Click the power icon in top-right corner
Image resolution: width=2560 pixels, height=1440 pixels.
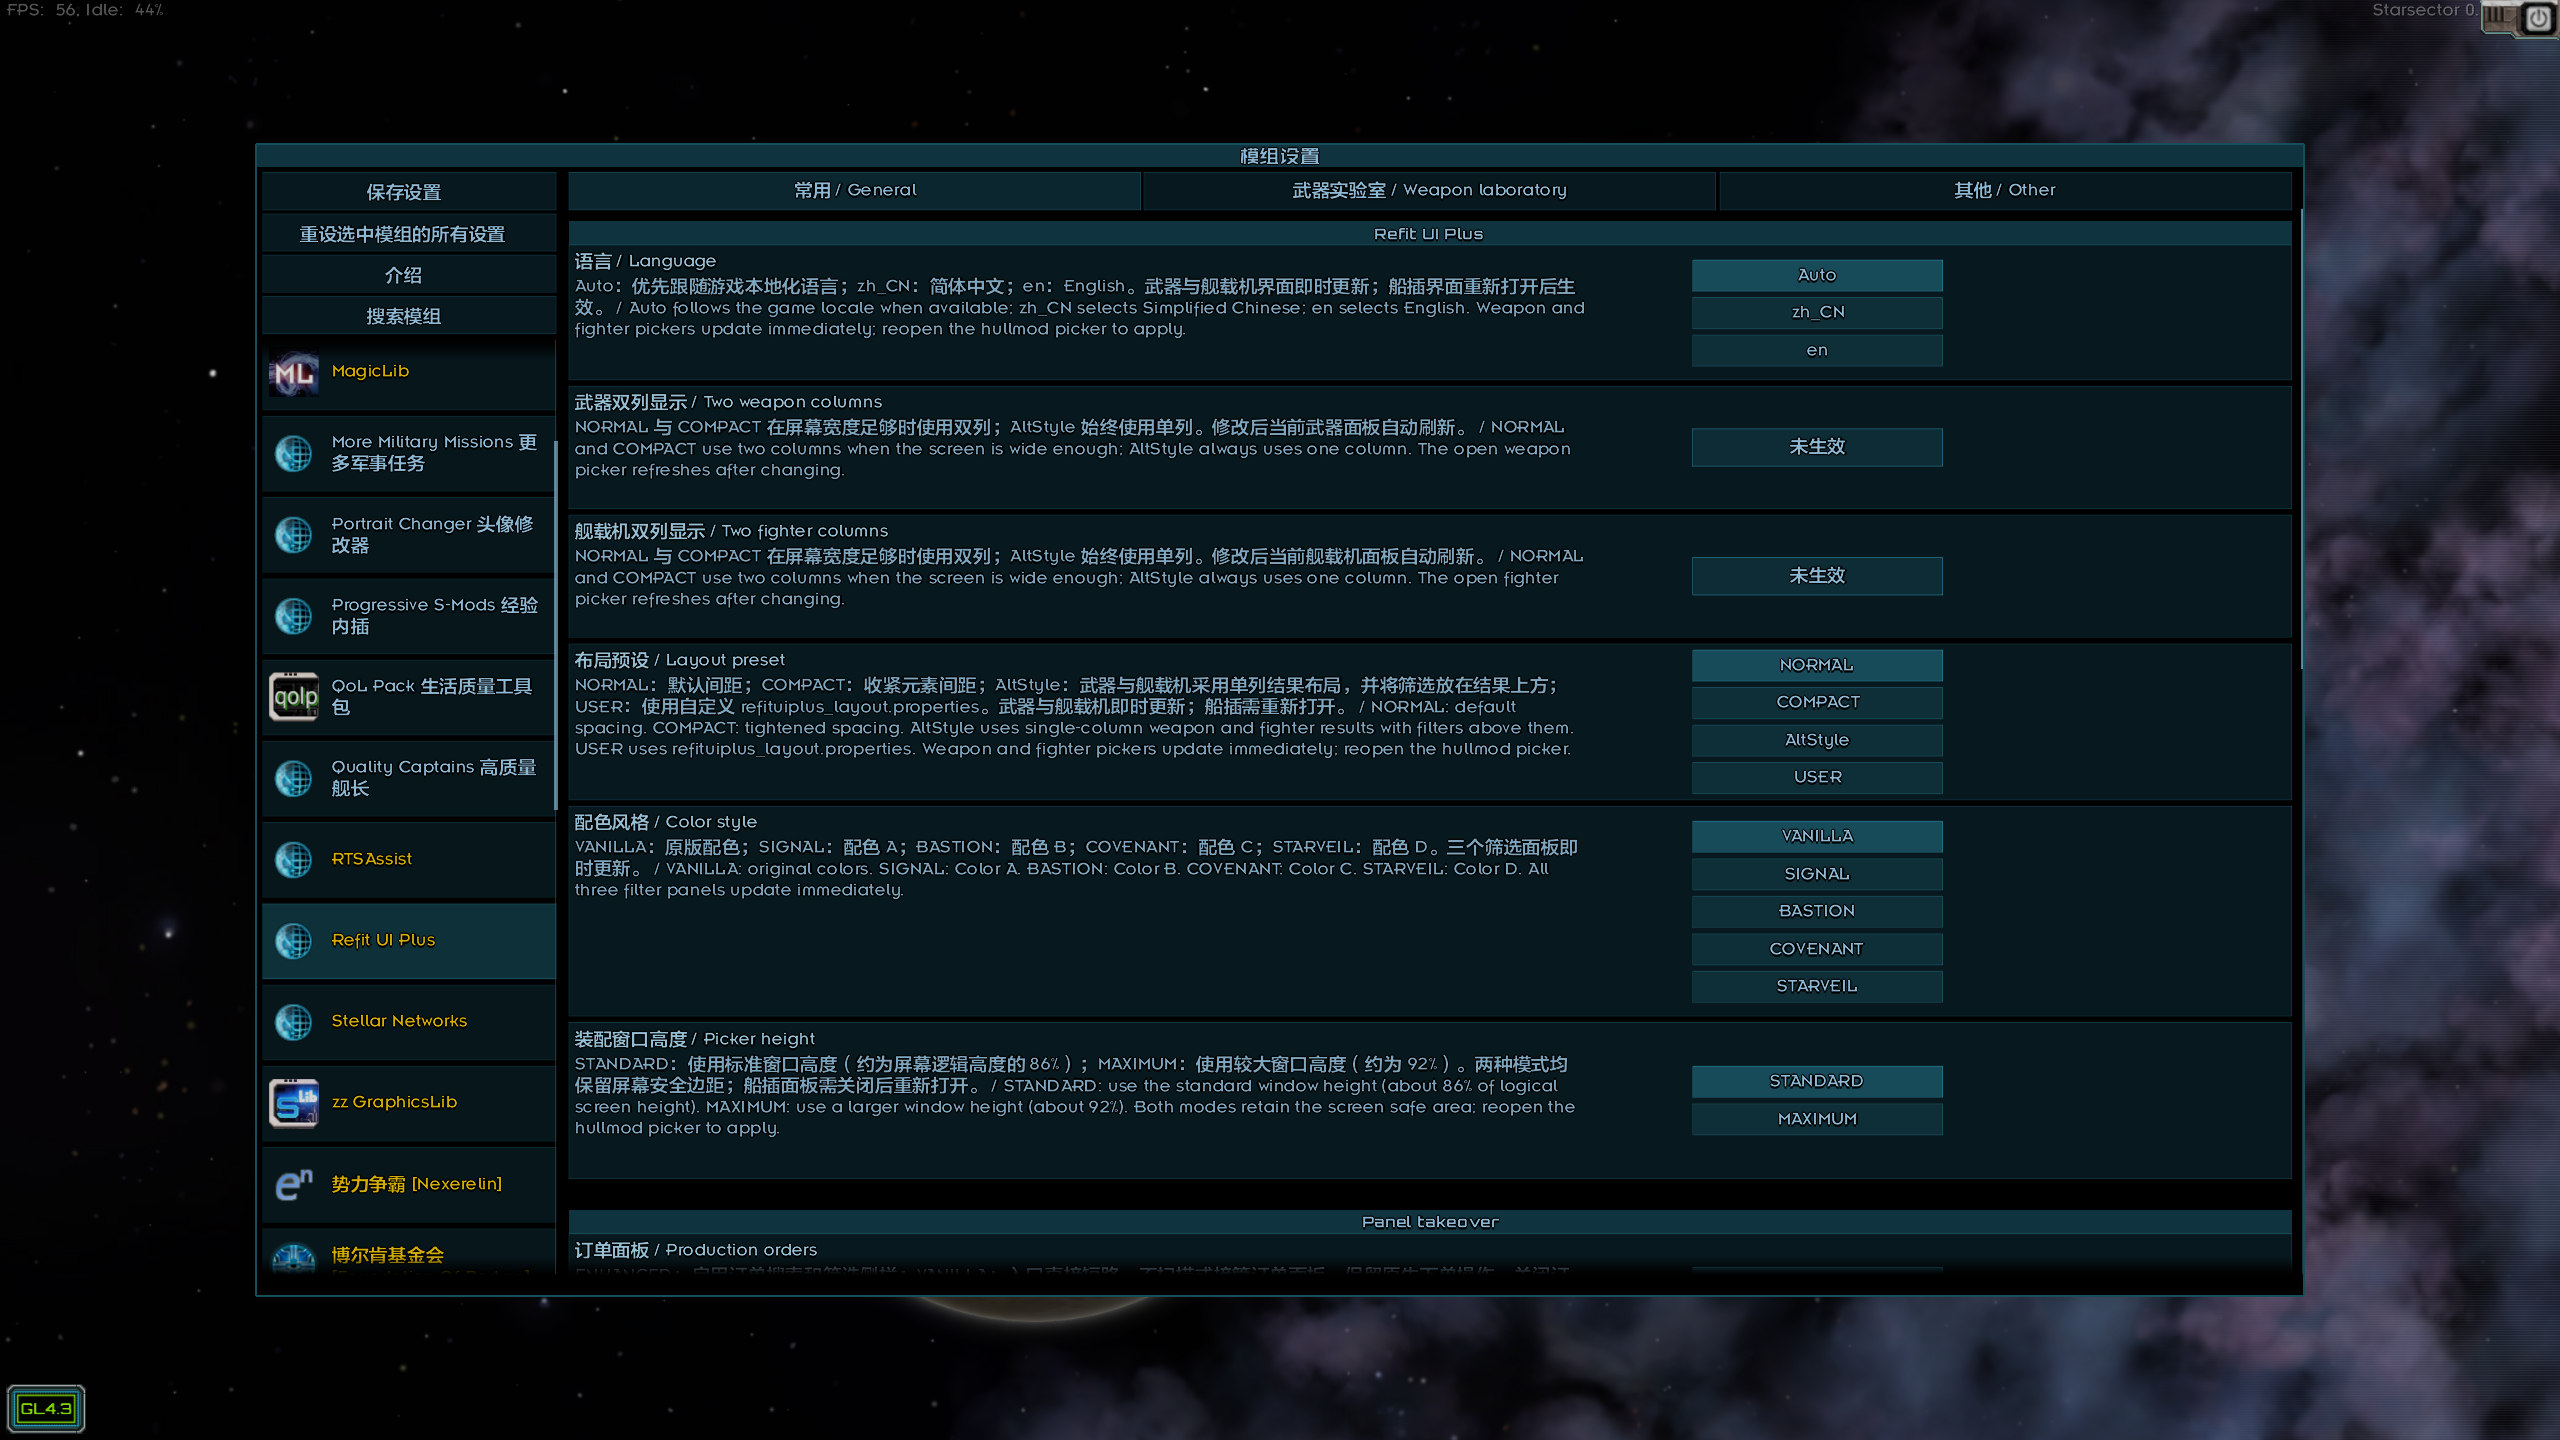(2538, 18)
